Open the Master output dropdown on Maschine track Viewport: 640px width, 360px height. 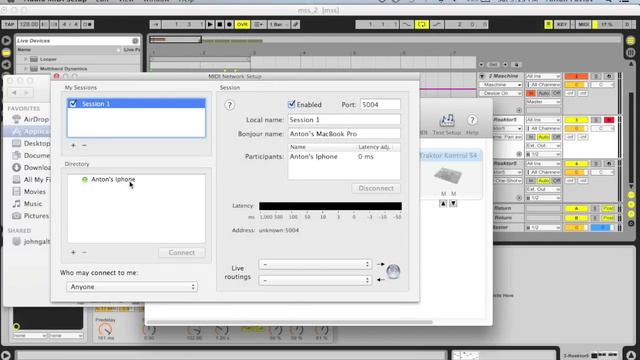click(543, 102)
